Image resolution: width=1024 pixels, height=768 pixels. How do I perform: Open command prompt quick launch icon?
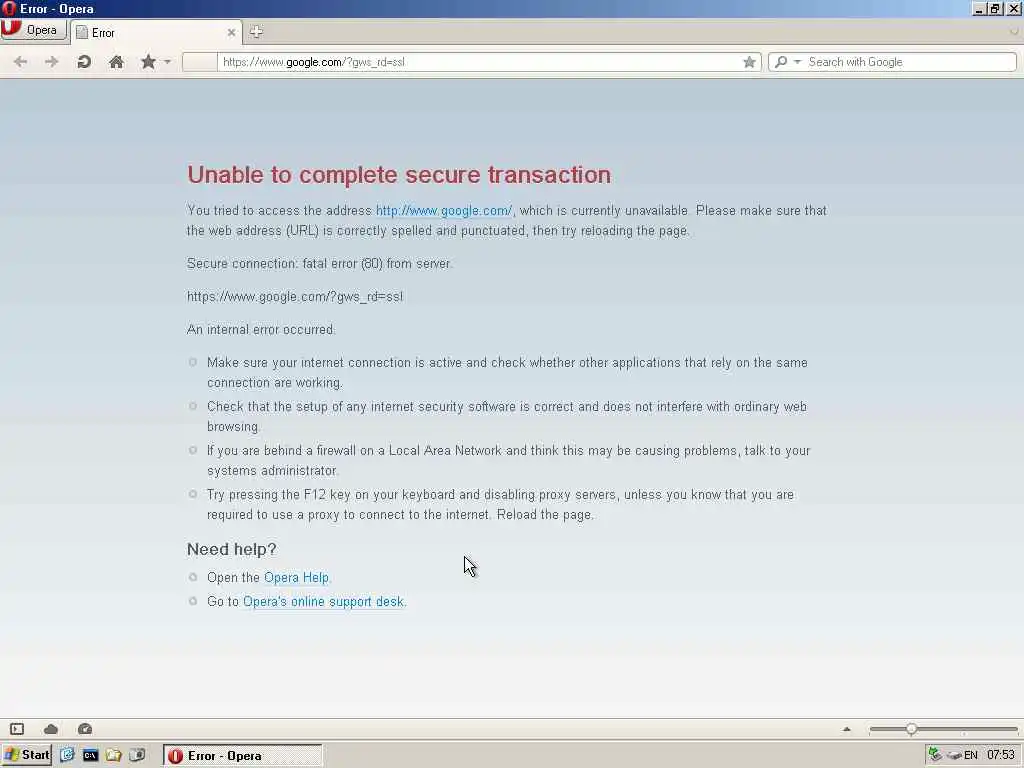tap(90, 756)
